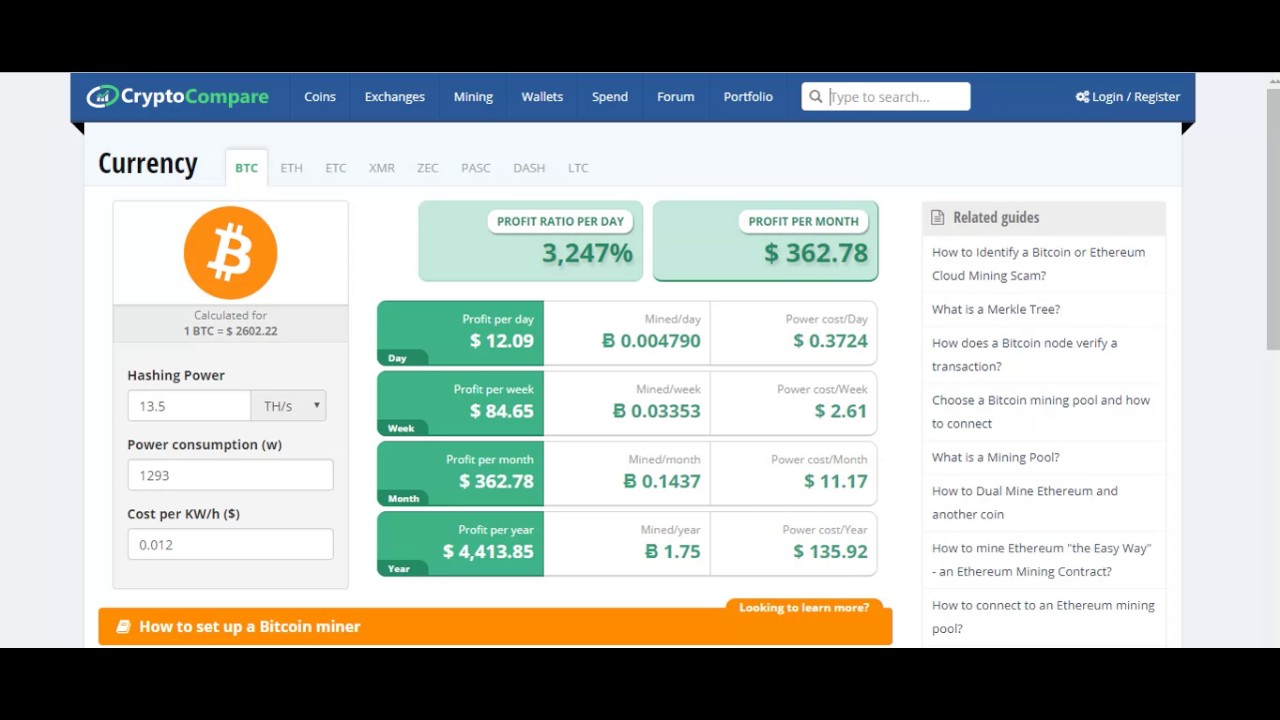1280x720 pixels.
Task: Click How to set up a Bitcoin miner banner
Action: (495, 627)
